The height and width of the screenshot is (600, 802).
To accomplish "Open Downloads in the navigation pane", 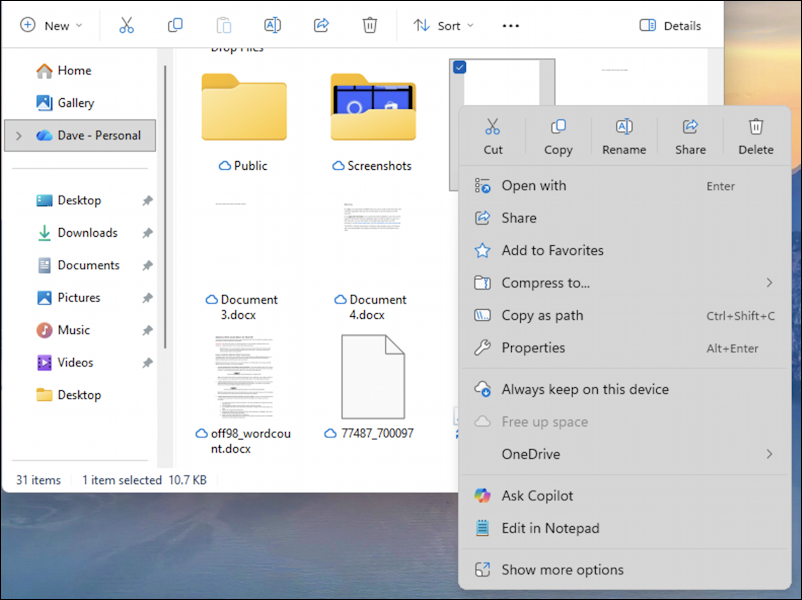I will click(x=87, y=233).
